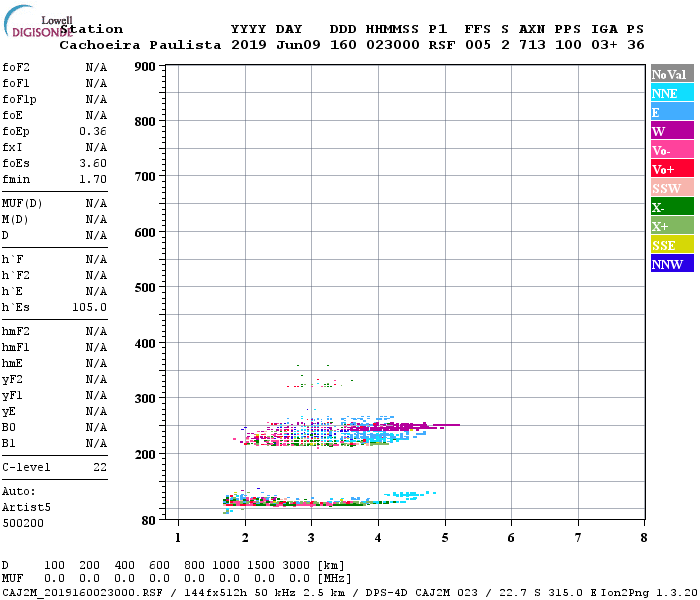
Task: Click the Vo- pink legend swatch
Action: click(672, 150)
